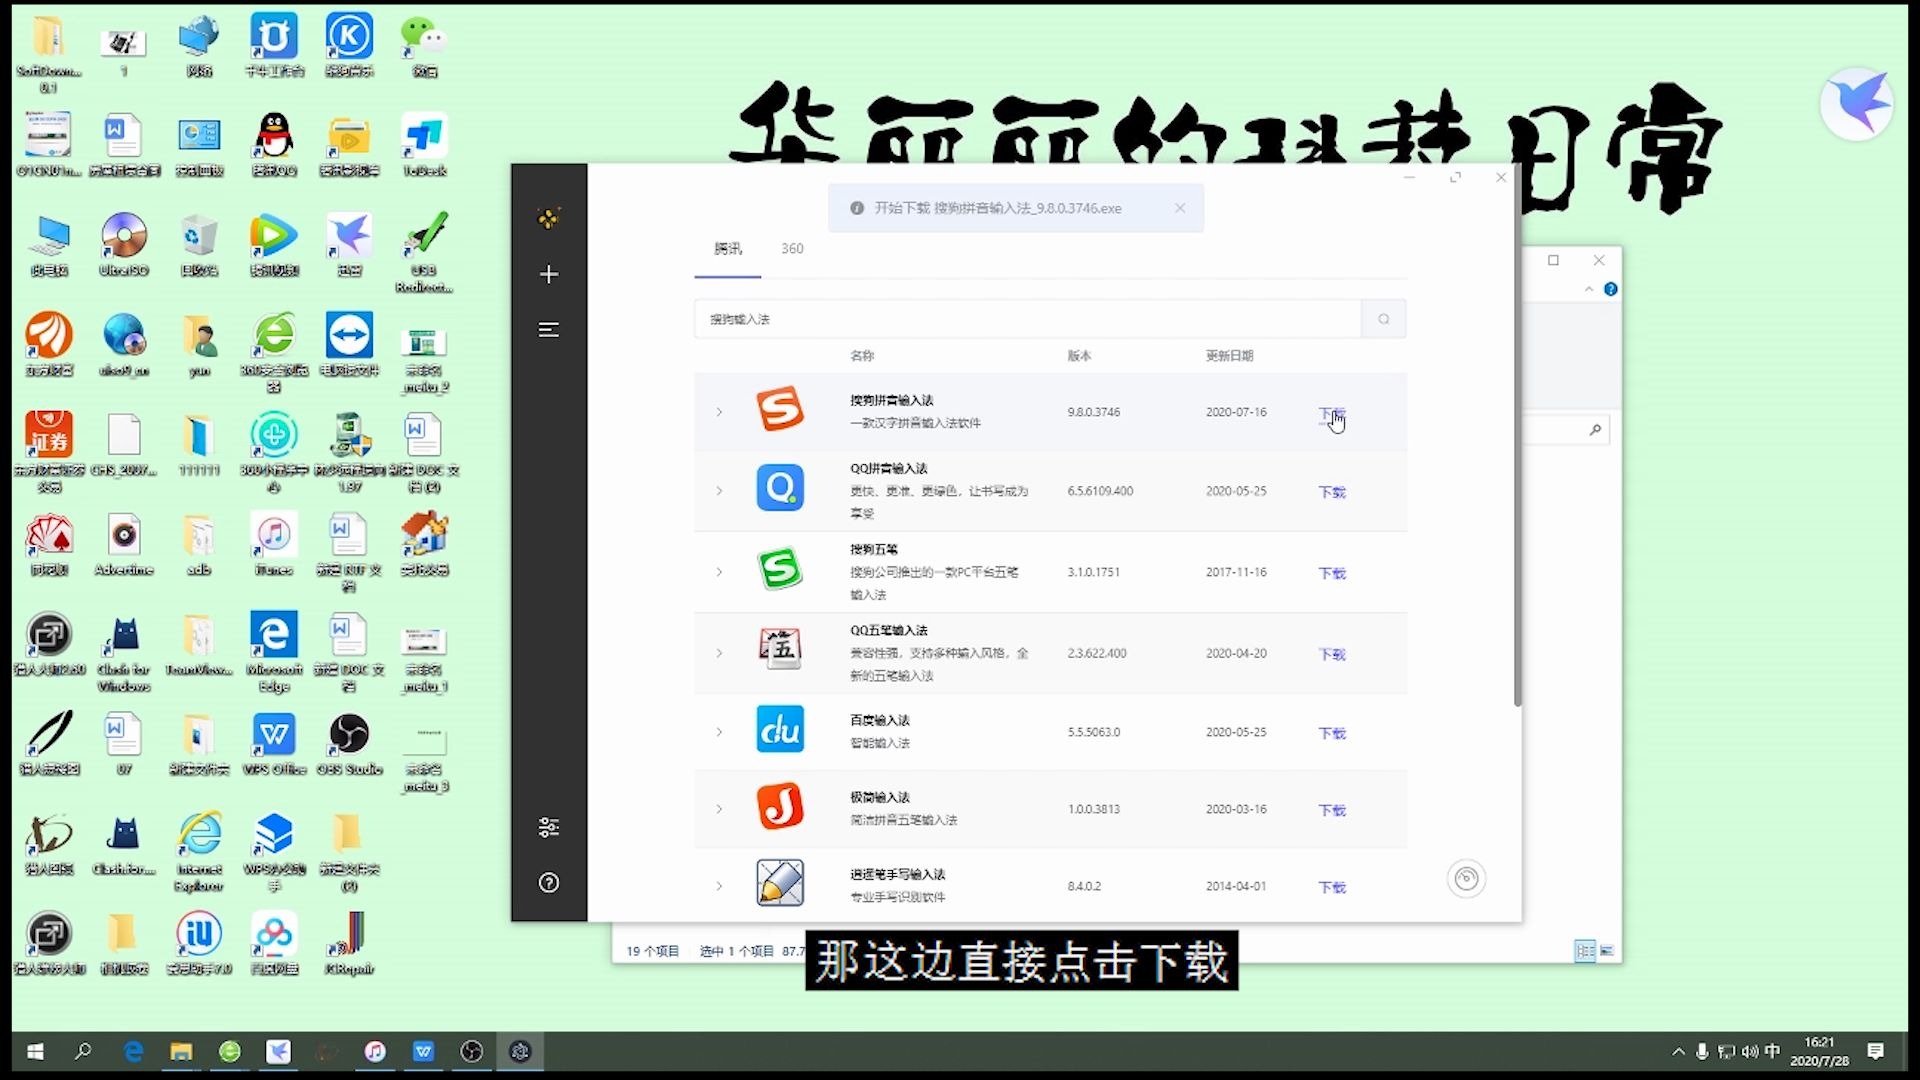Expand the QQ五笔输入法 row chevron

(x=719, y=653)
